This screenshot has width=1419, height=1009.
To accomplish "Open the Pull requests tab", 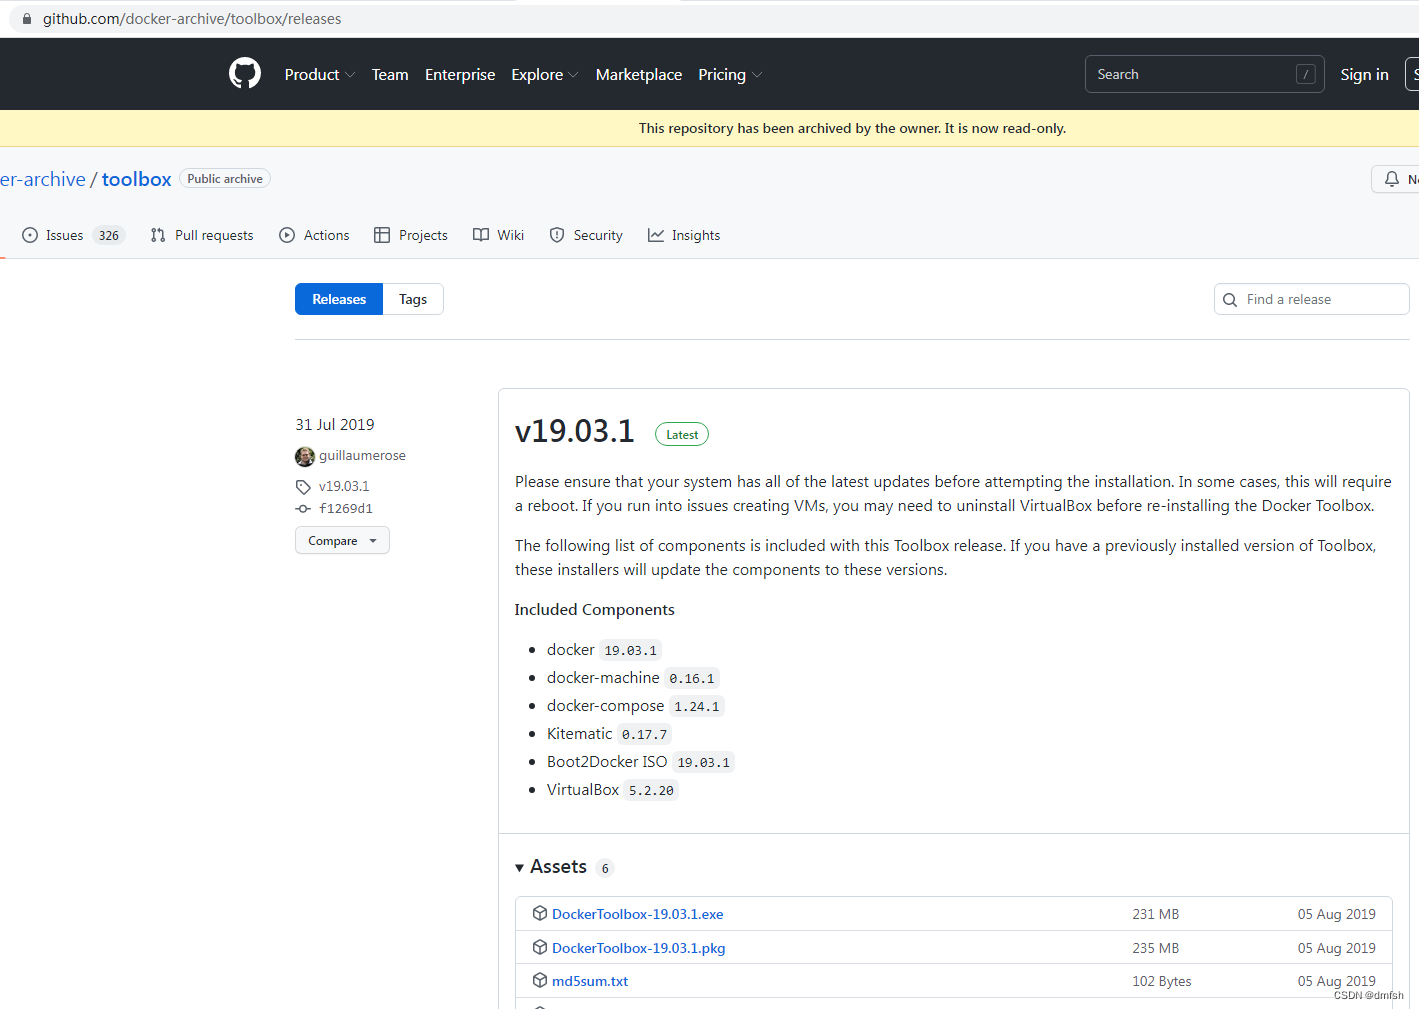I will coord(202,235).
